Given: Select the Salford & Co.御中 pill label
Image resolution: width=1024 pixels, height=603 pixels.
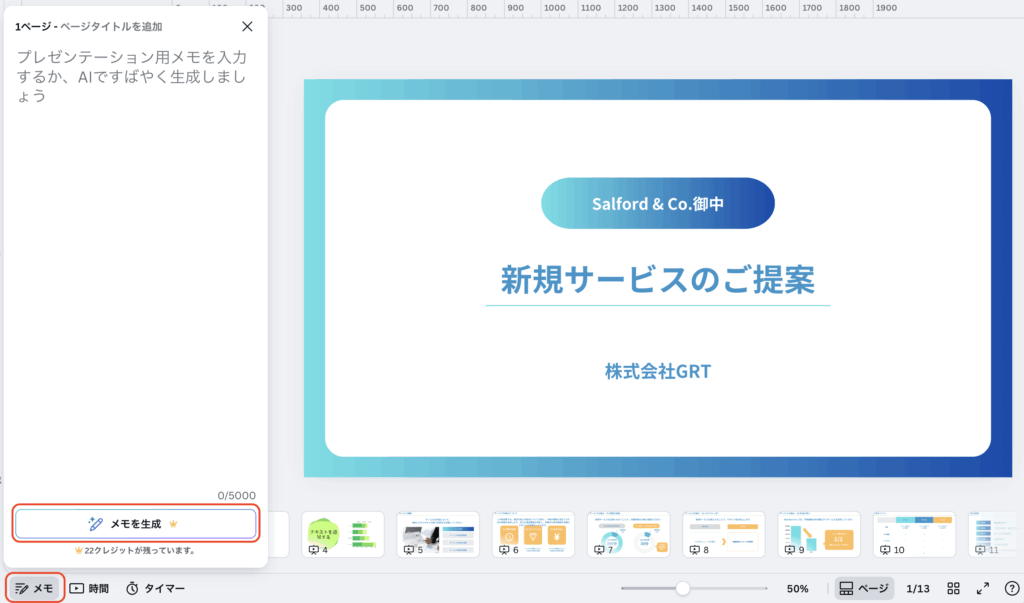Looking at the screenshot, I should click(x=657, y=203).
